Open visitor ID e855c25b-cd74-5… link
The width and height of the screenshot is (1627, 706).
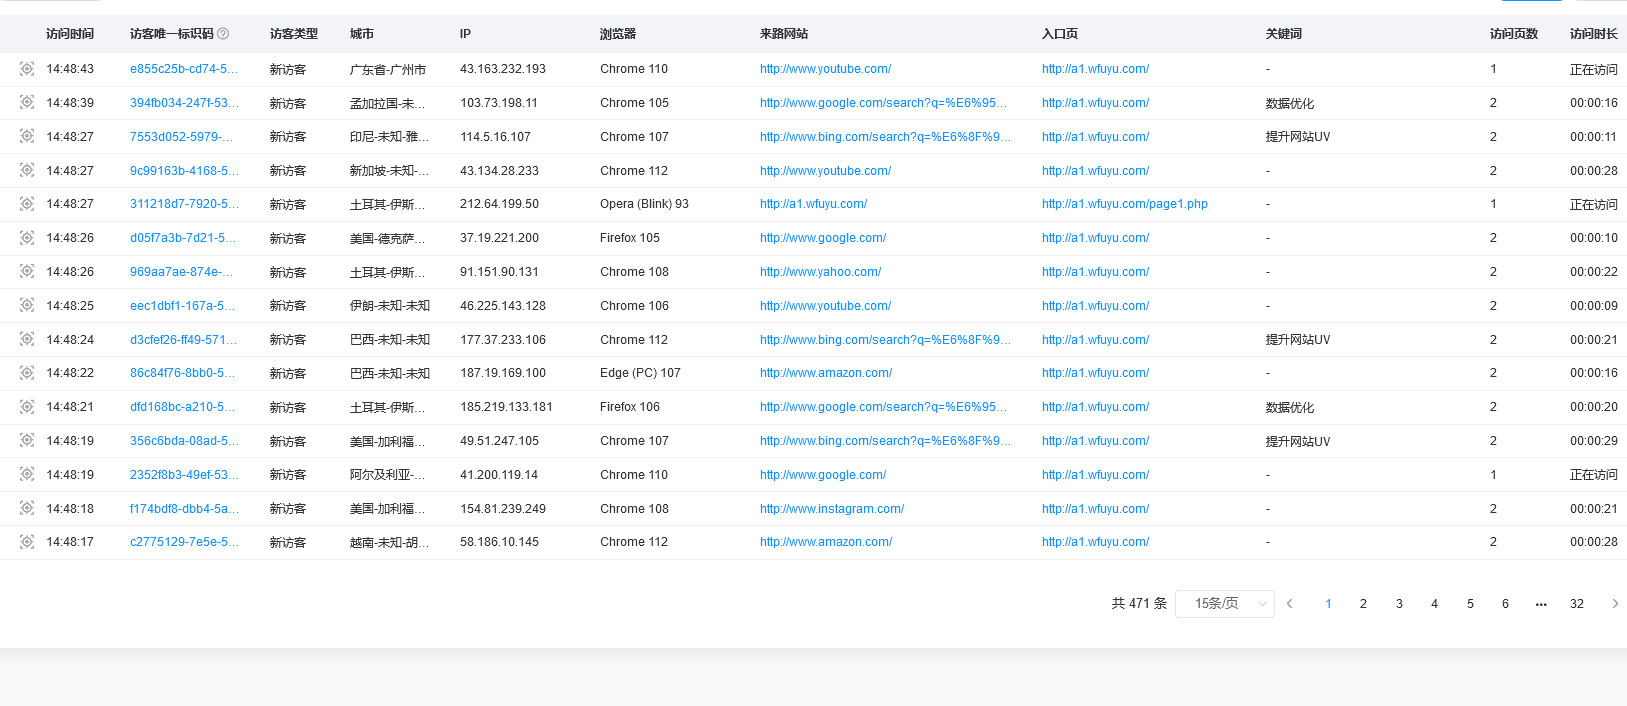tap(184, 69)
